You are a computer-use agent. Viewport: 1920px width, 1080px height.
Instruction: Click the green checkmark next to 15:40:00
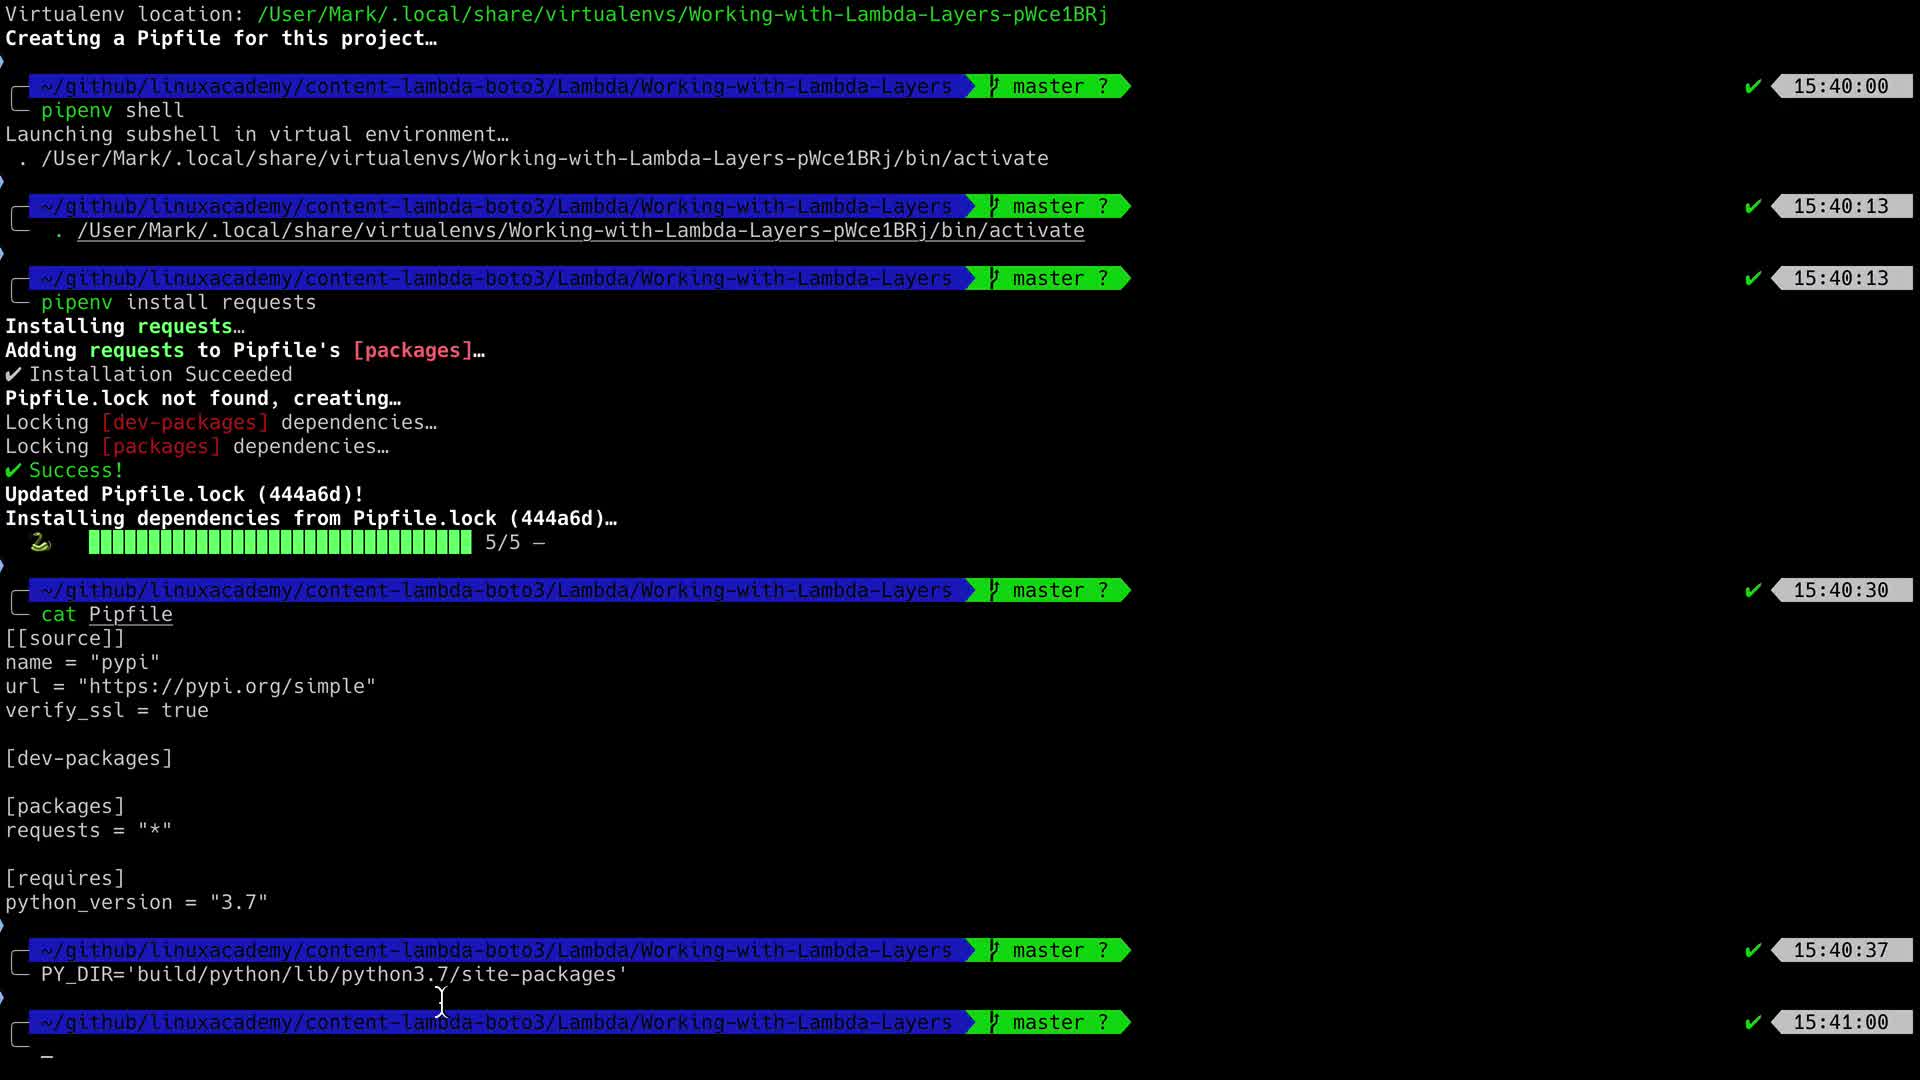(x=1752, y=87)
